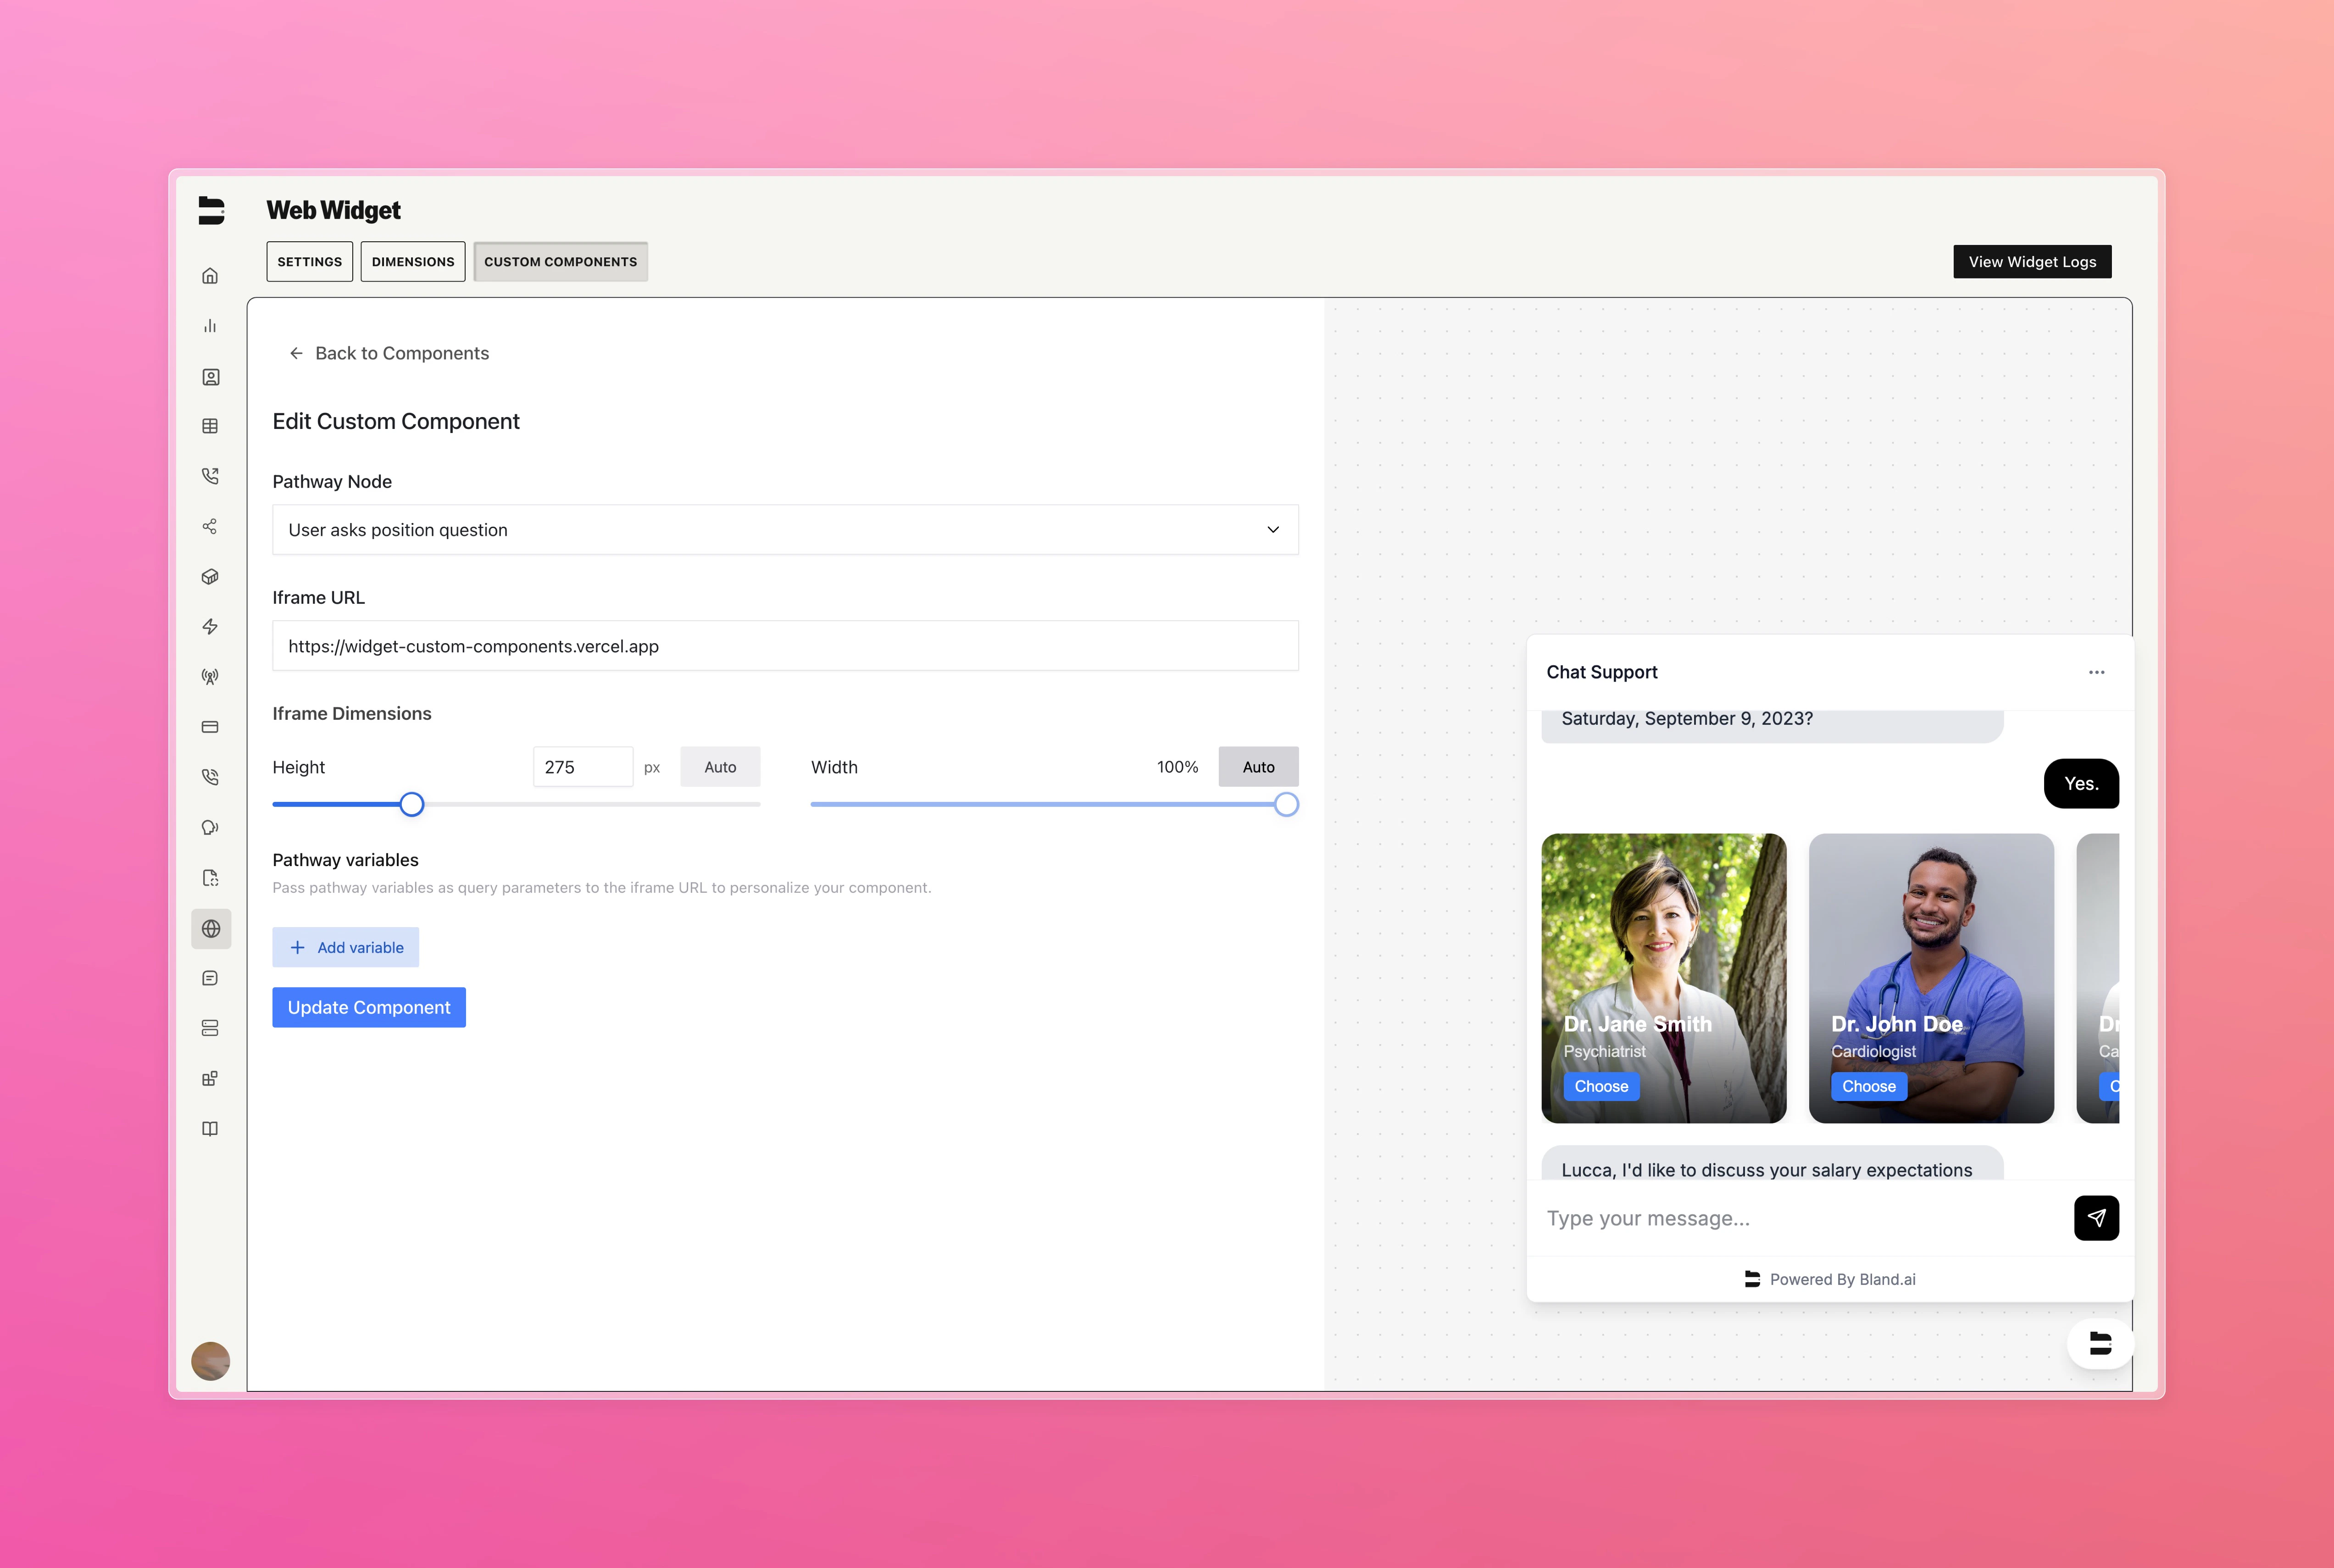Open the blocks add-ons sidebar icon
Viewport: 2334px width, 1568px height.
pos(210,1079)
